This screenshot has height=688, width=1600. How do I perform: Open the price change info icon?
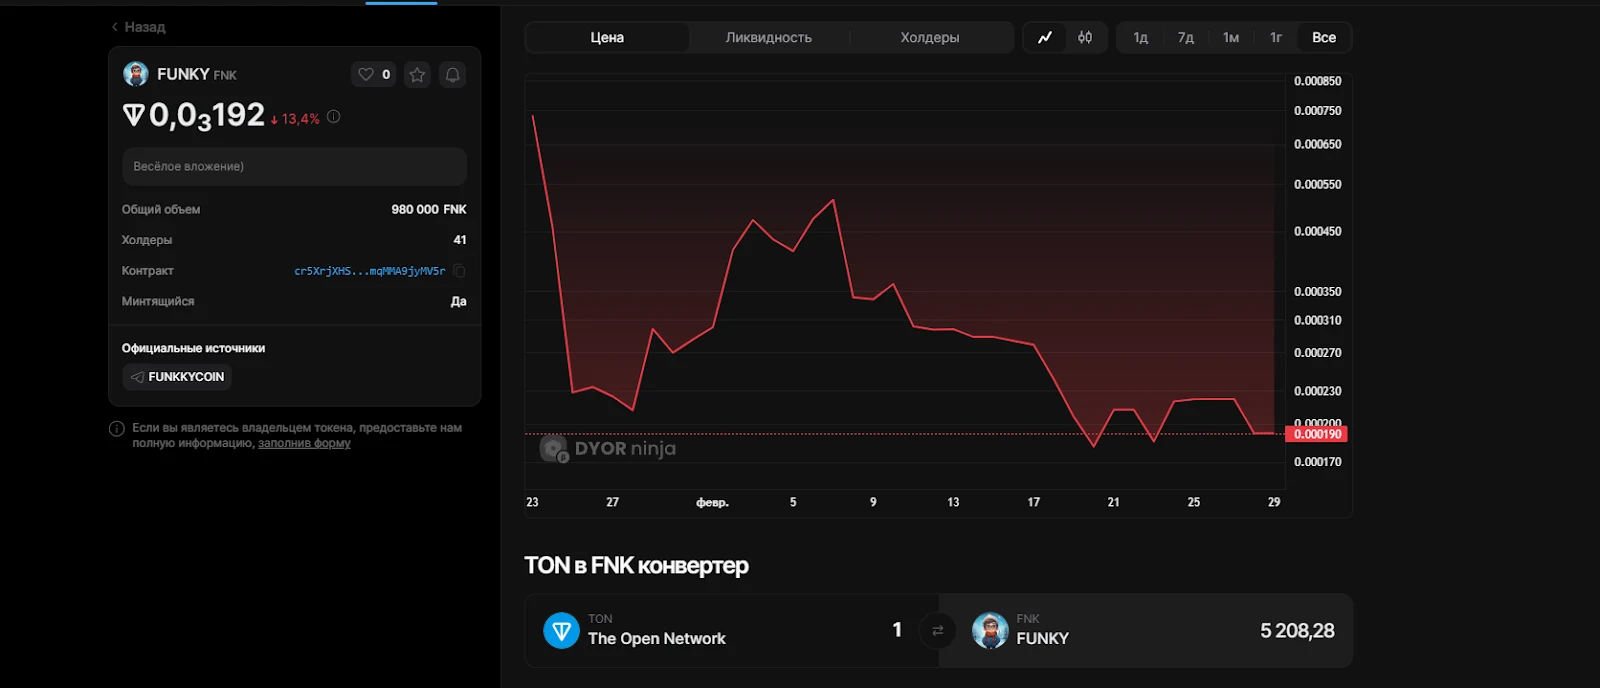tap(334, 117)
